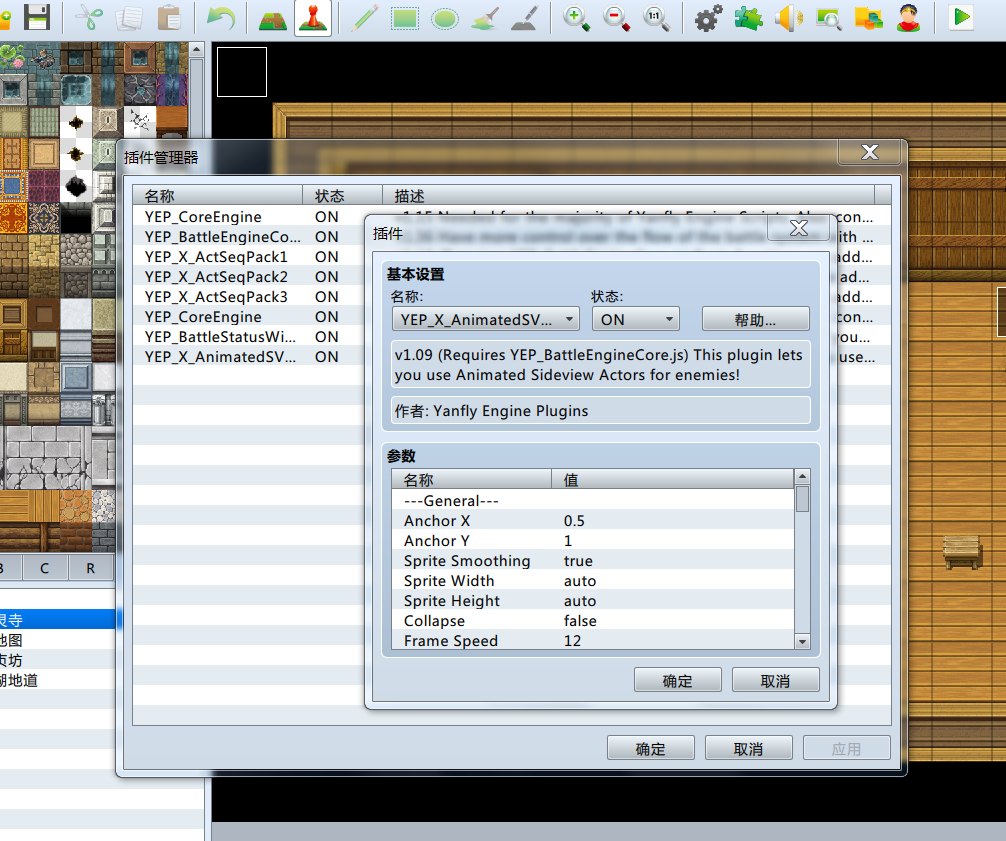Click the Copy icon in the toolbar
The height and width of the screenshot is (841, 1006).
point(129,17)
